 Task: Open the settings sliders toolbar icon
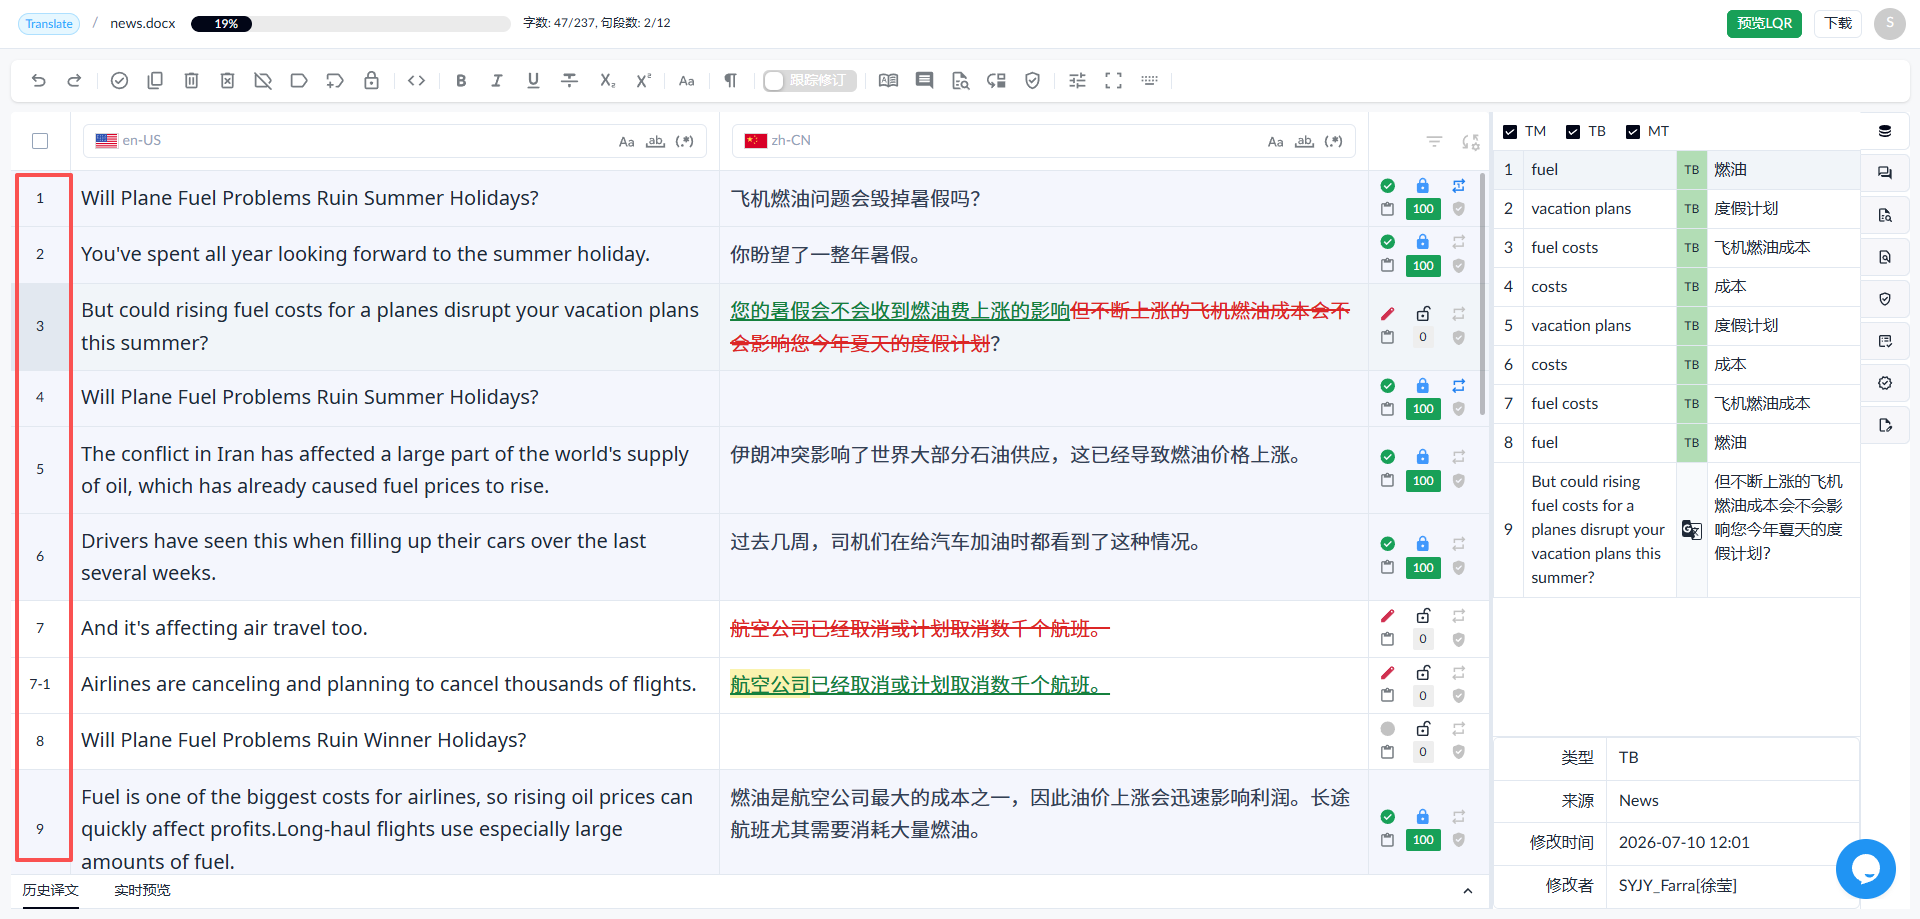click(1077, 81)
